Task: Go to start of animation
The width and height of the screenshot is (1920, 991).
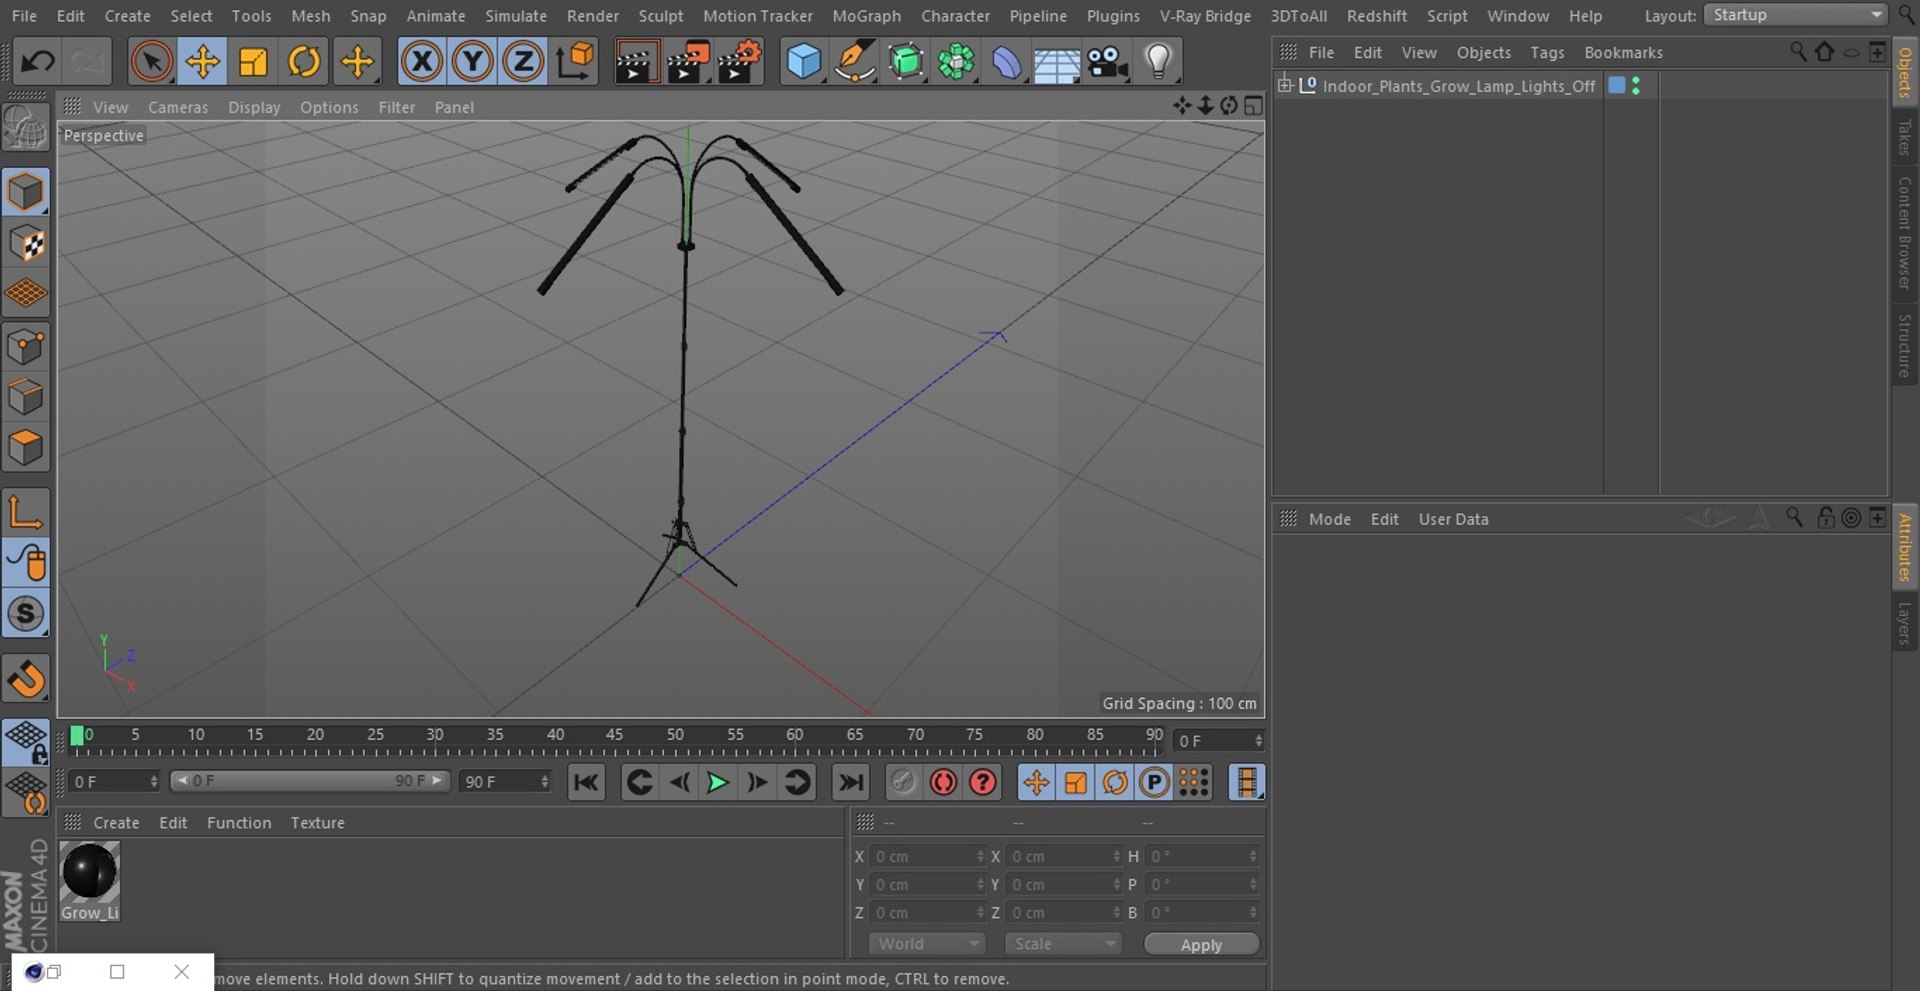Action: coord(586,782)
